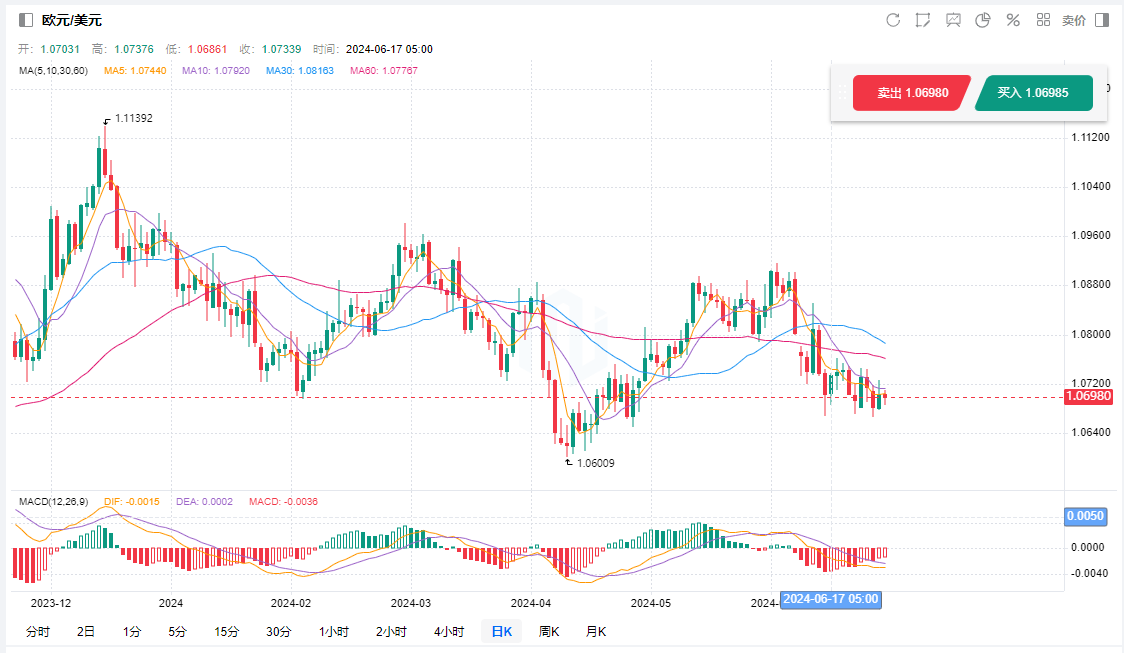Image resolution: width=1124 pixels, height=653 pixels.
Task: Toggle the left panel icon beside 欧元/美元
Action: pos(26,20)
